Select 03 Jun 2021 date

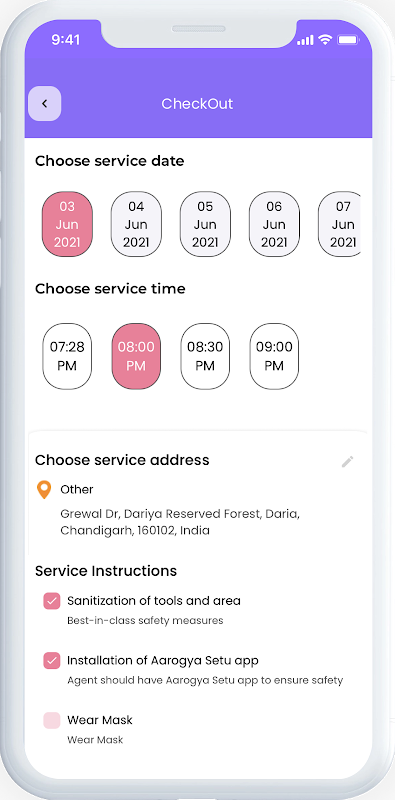pyautogui.click(x=67, y=224)
